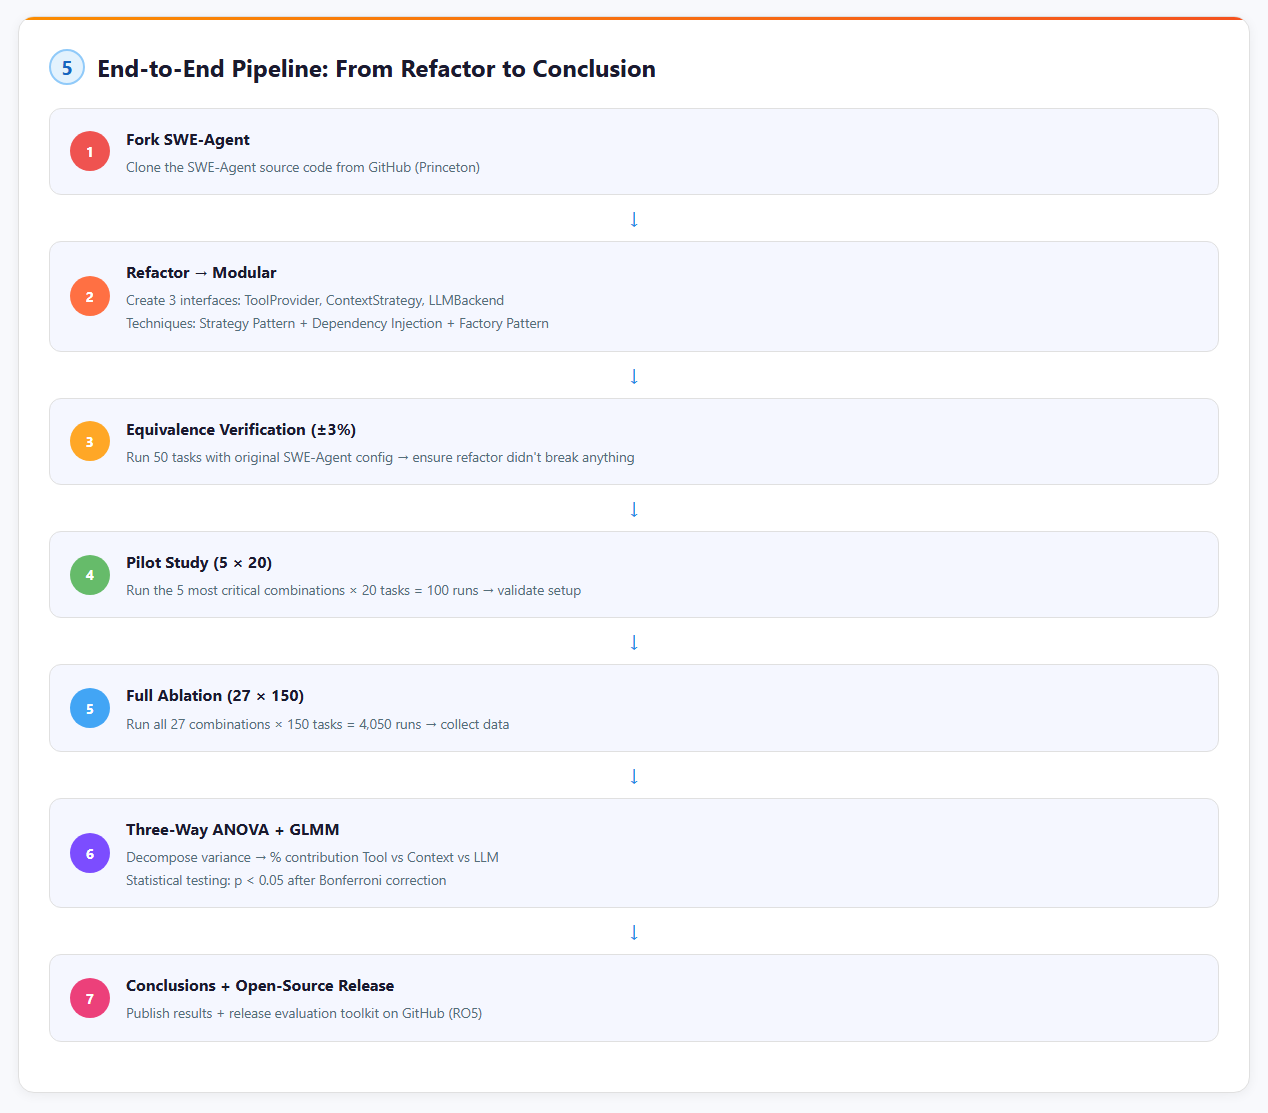Click the pink step 7 circle

[90, 999]
